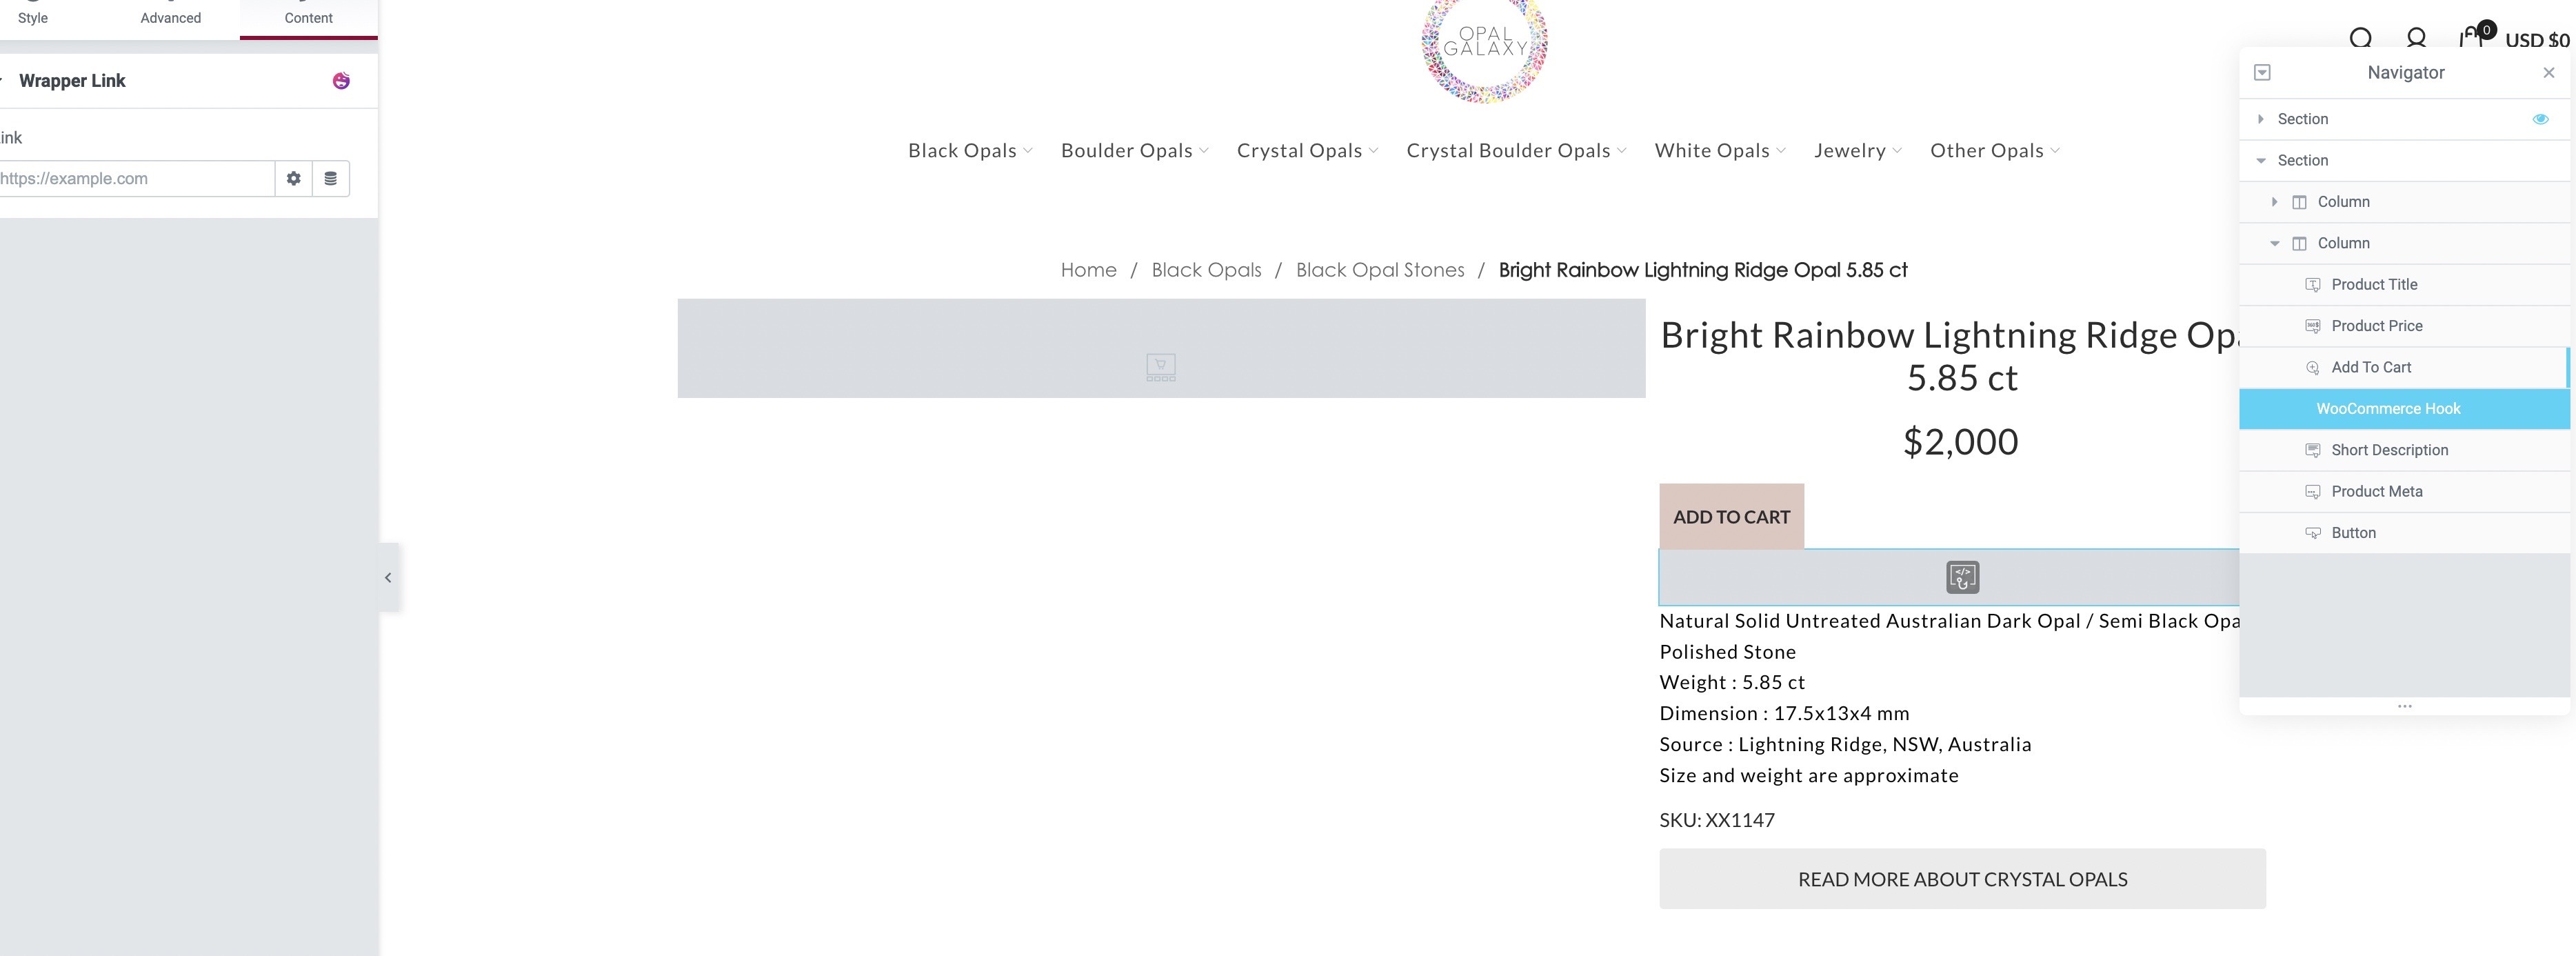Click the link settings gear icon
This screenshot has width=2576, height=956.
(293, 178)
